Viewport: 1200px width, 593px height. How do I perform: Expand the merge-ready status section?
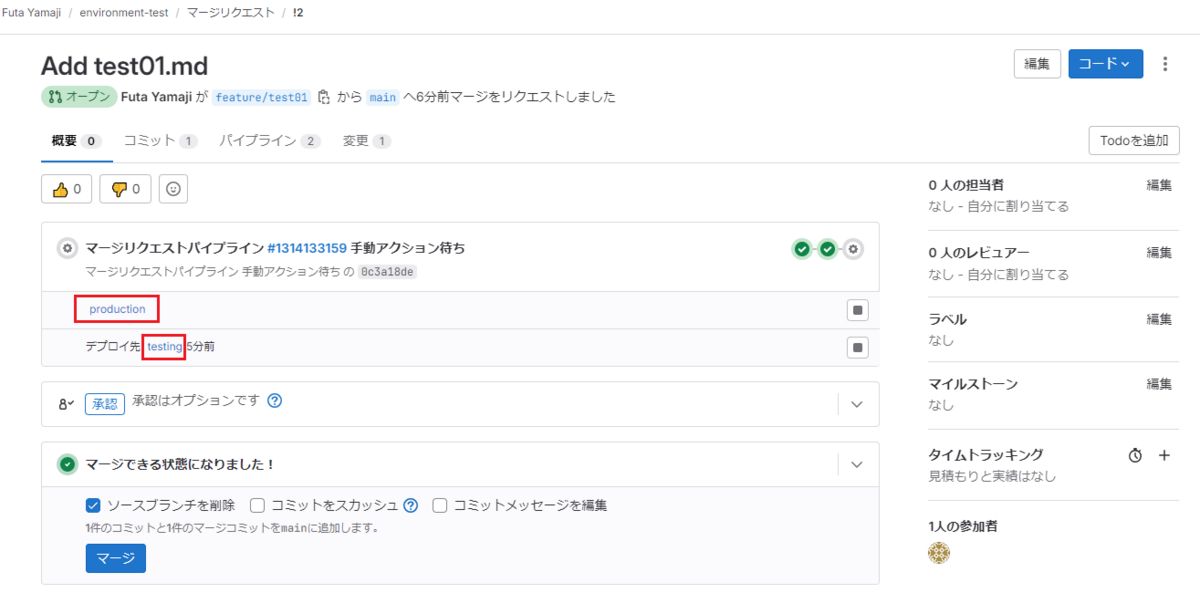pos(856,464)
